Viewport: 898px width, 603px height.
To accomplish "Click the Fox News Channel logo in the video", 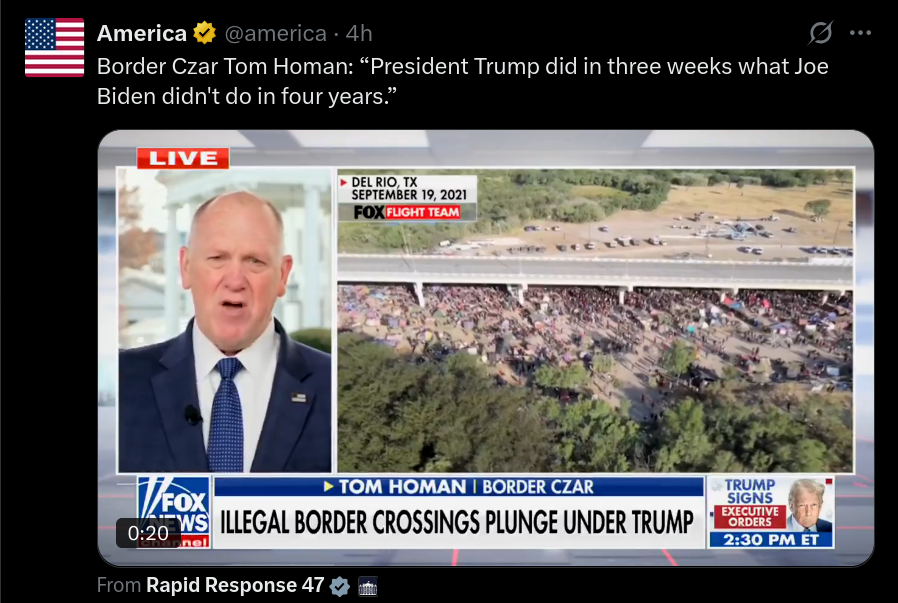I will tap(174, 511).
